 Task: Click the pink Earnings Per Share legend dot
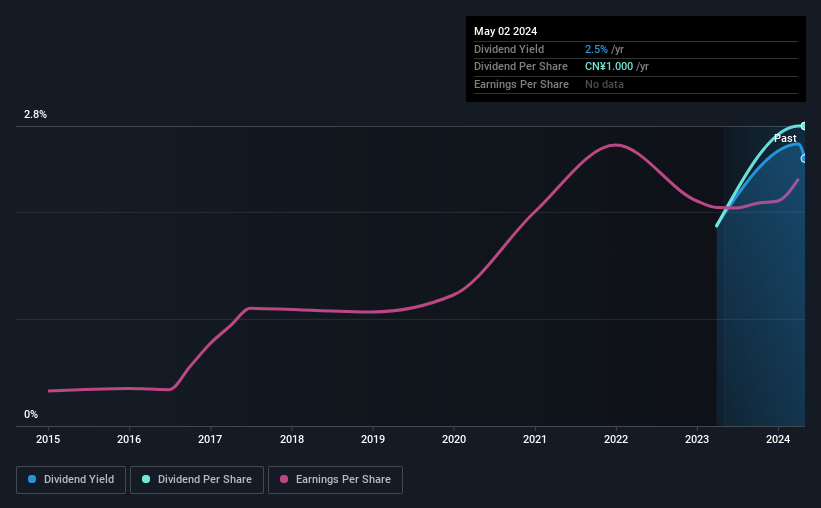click(x=284, y=479)
